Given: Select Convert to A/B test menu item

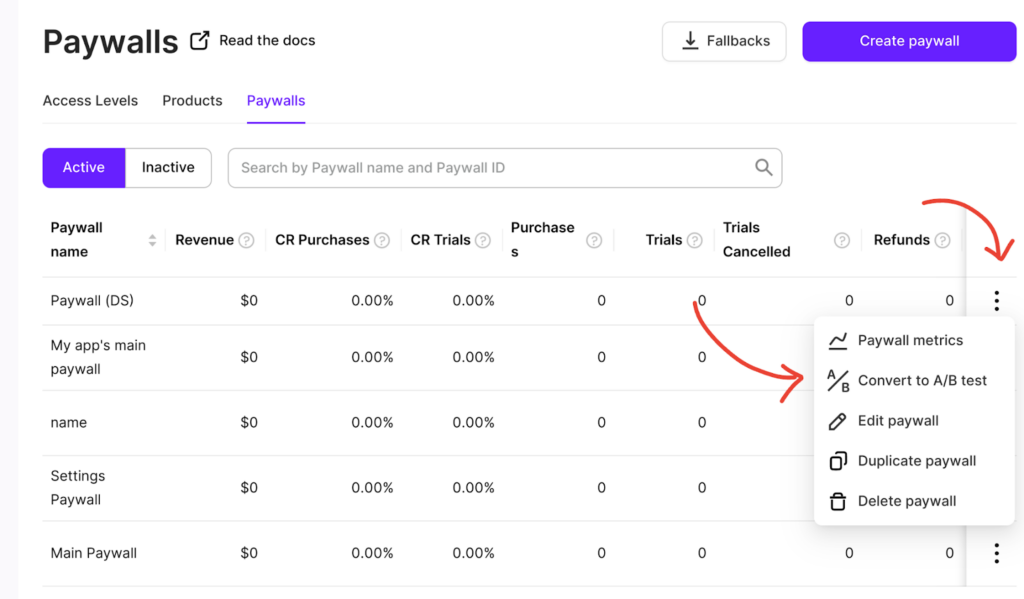Looking at the screenshot, I should coord(921,381).
